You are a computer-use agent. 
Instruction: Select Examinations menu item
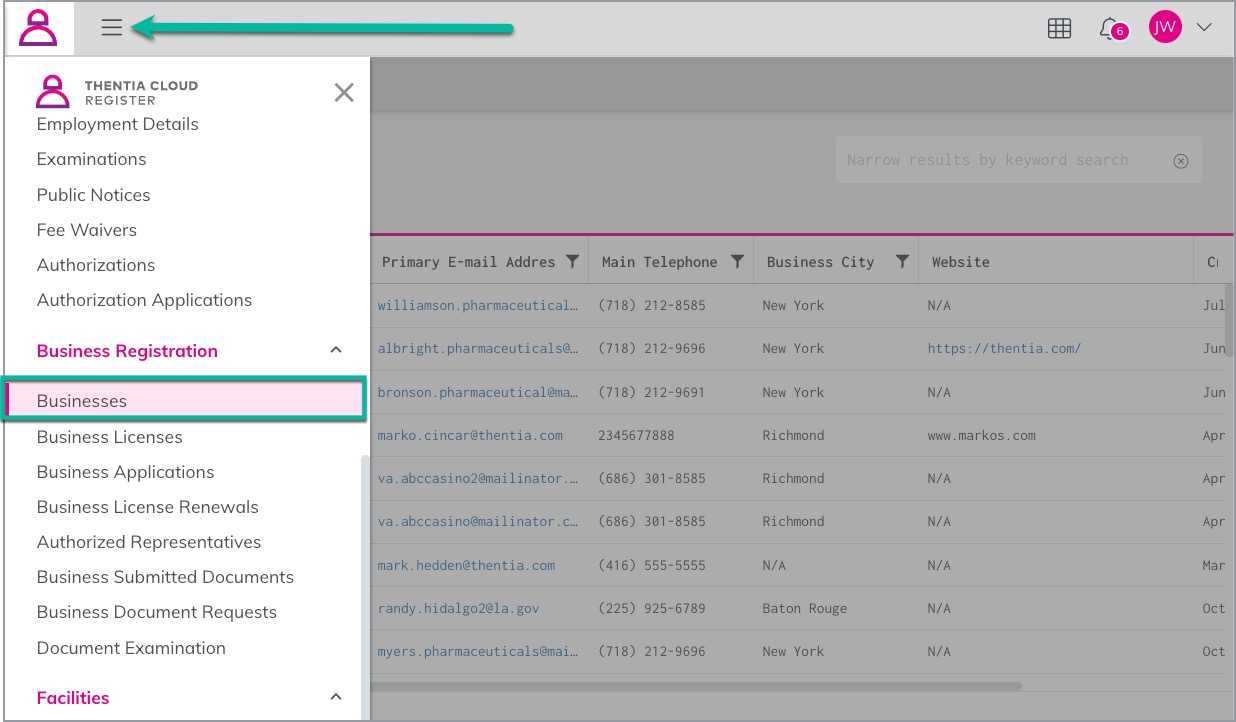point(92,159)
